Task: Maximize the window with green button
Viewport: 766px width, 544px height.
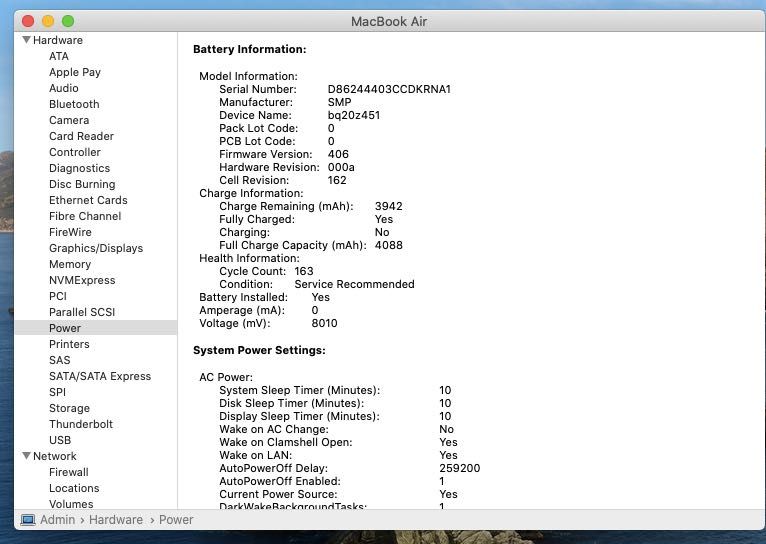Action: [x=68, y=21]
